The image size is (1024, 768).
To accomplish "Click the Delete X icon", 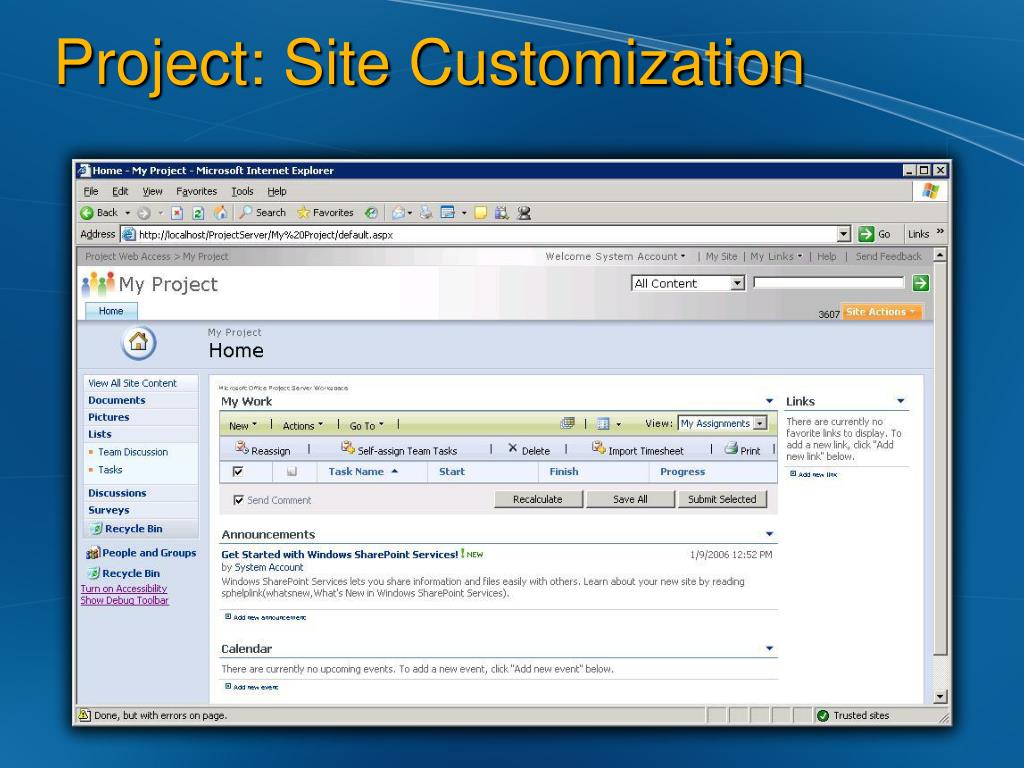I will 513,449.
